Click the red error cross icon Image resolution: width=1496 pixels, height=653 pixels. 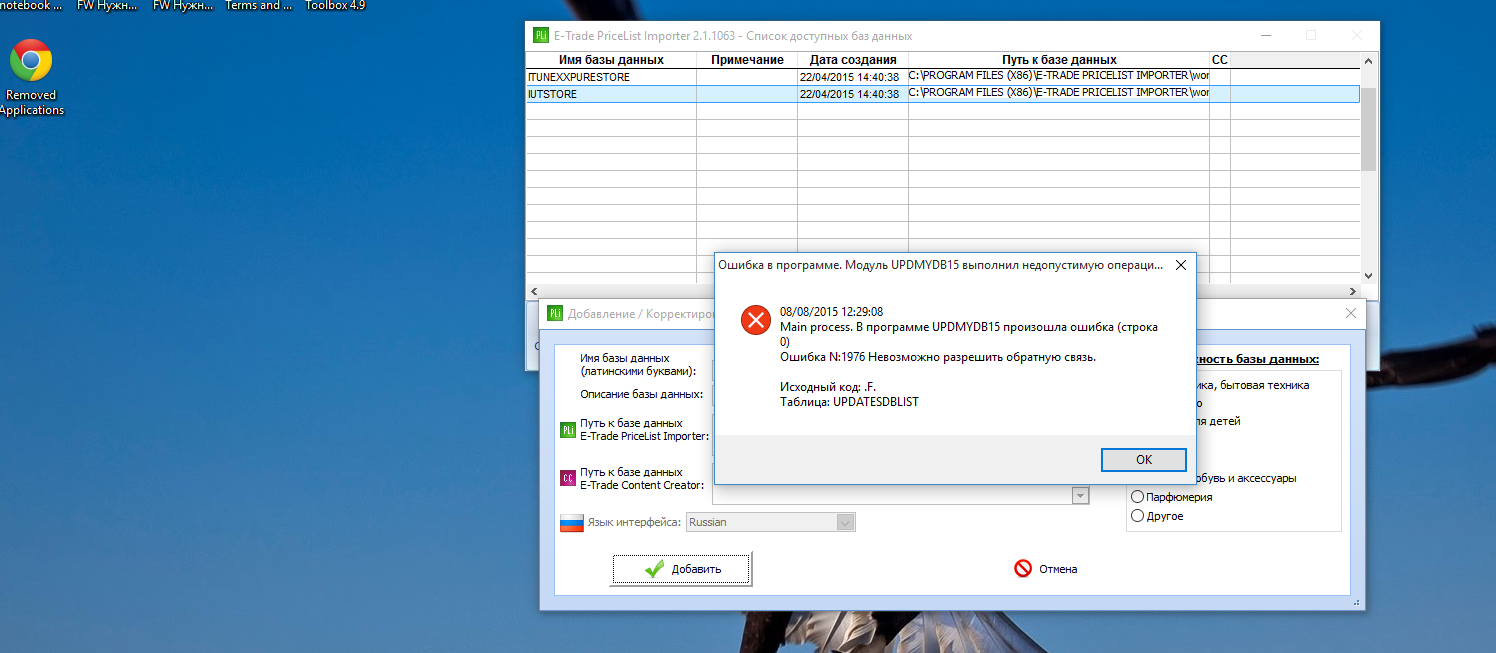coord(754,320)
